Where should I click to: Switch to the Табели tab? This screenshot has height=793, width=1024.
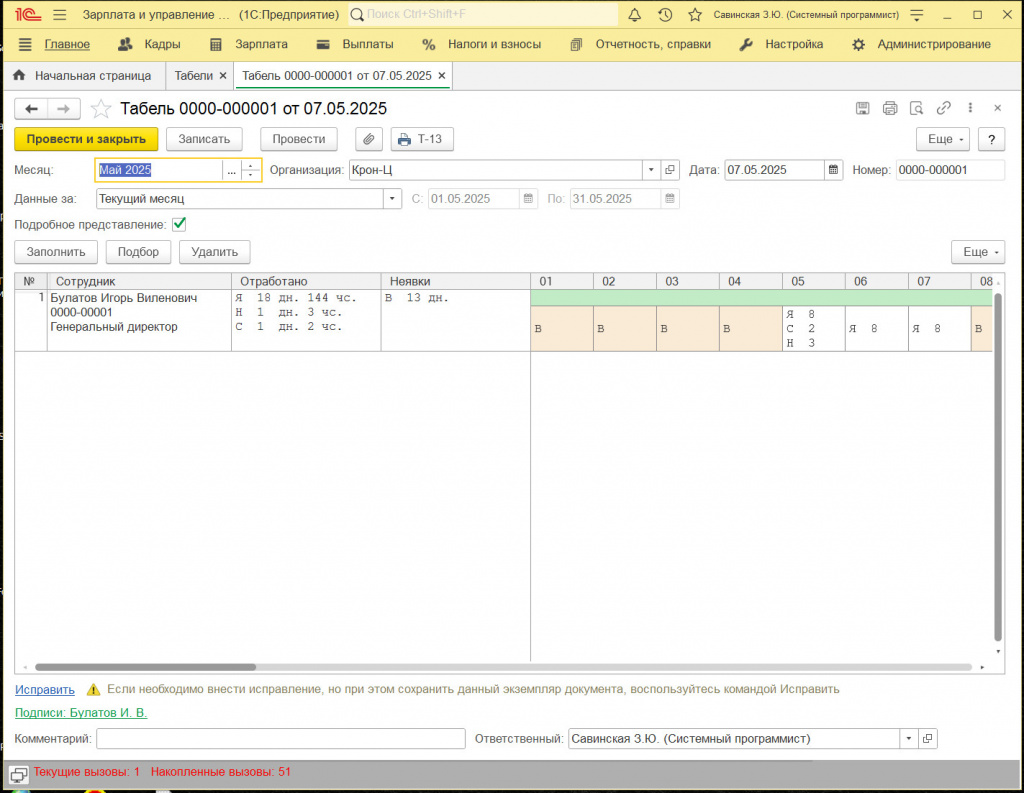click(193, 76)
